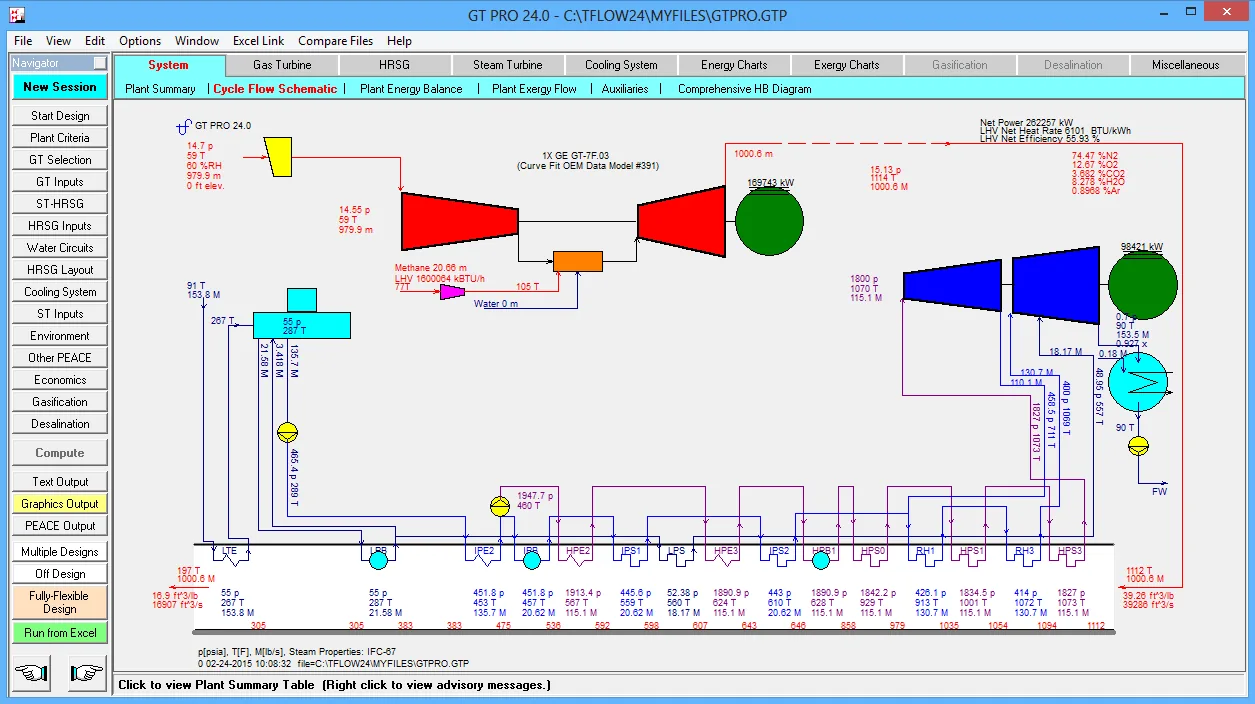Screen dimensions: 1255x704
Task: Select the red gas turbine compressor icon
Action: 459,221
